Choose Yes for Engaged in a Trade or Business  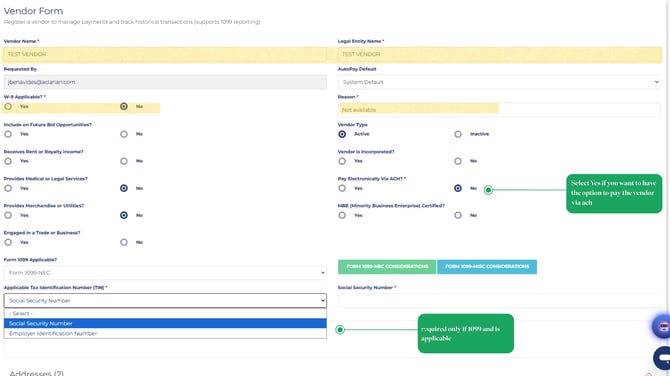[8, 242]
